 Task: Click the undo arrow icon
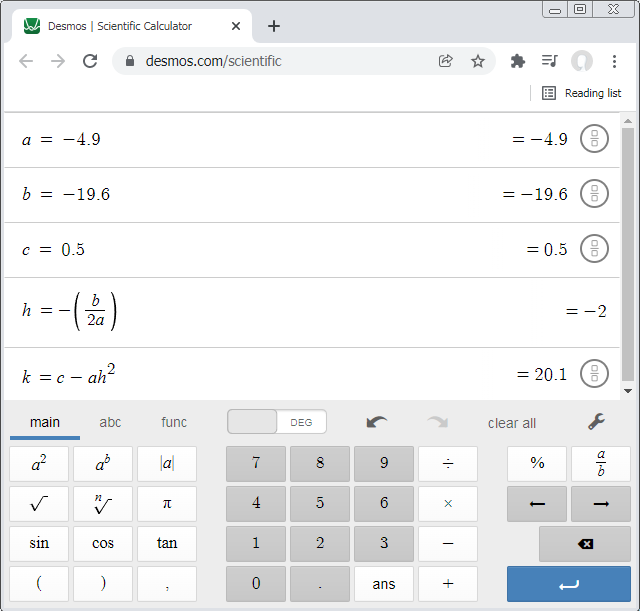pyautogui.click(x=376, y=422)
